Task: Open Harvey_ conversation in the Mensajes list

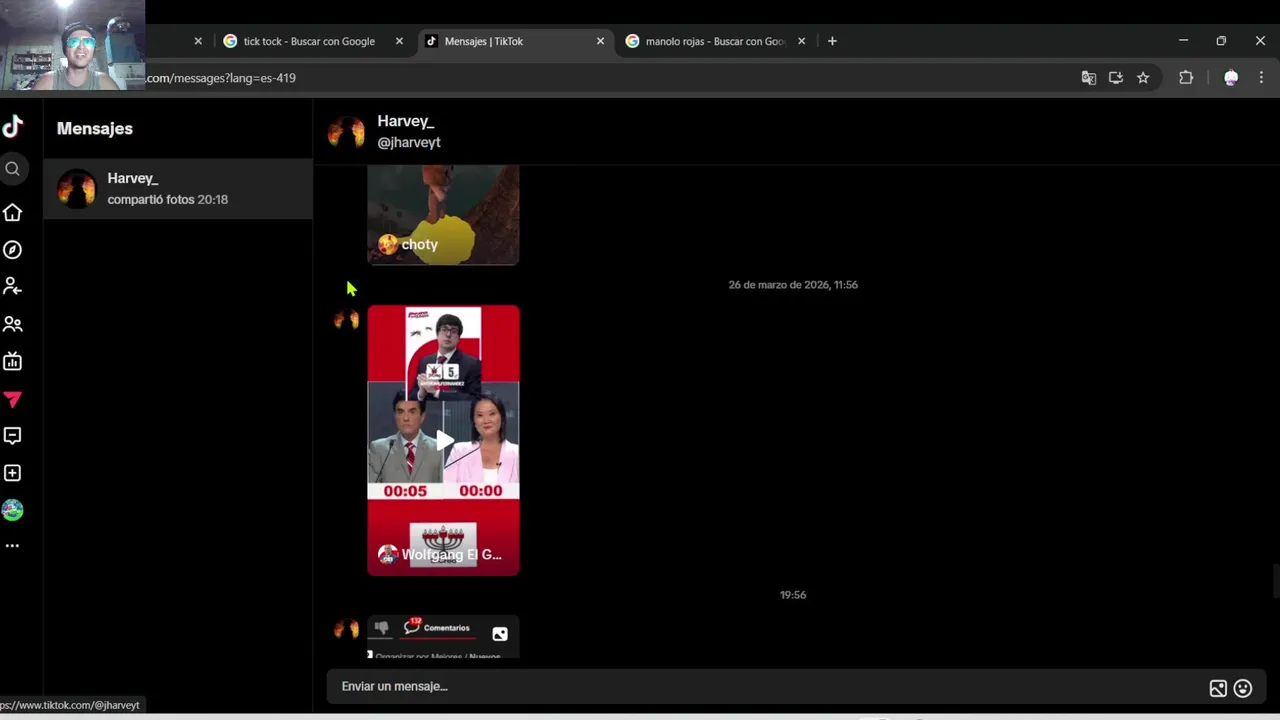Action: [178, 188]
